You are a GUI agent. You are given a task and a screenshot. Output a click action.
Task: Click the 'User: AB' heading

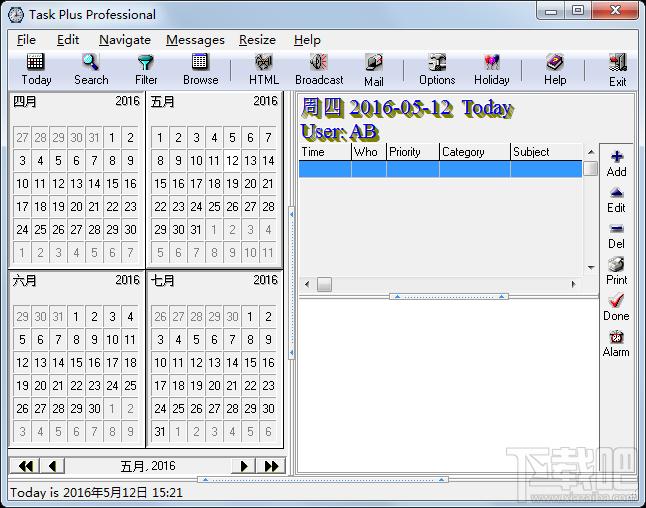[x=339, y=132]
